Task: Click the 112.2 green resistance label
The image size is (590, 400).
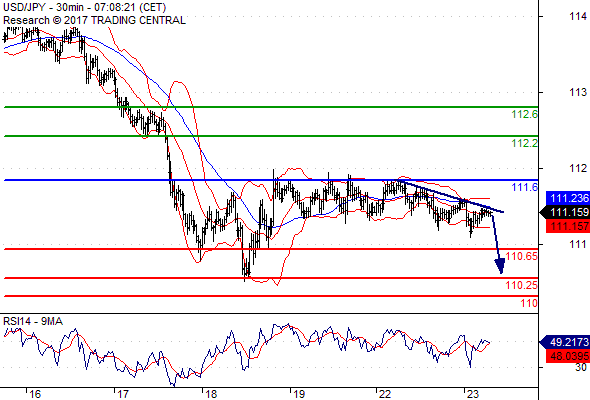Action: [x=524, y=143]
